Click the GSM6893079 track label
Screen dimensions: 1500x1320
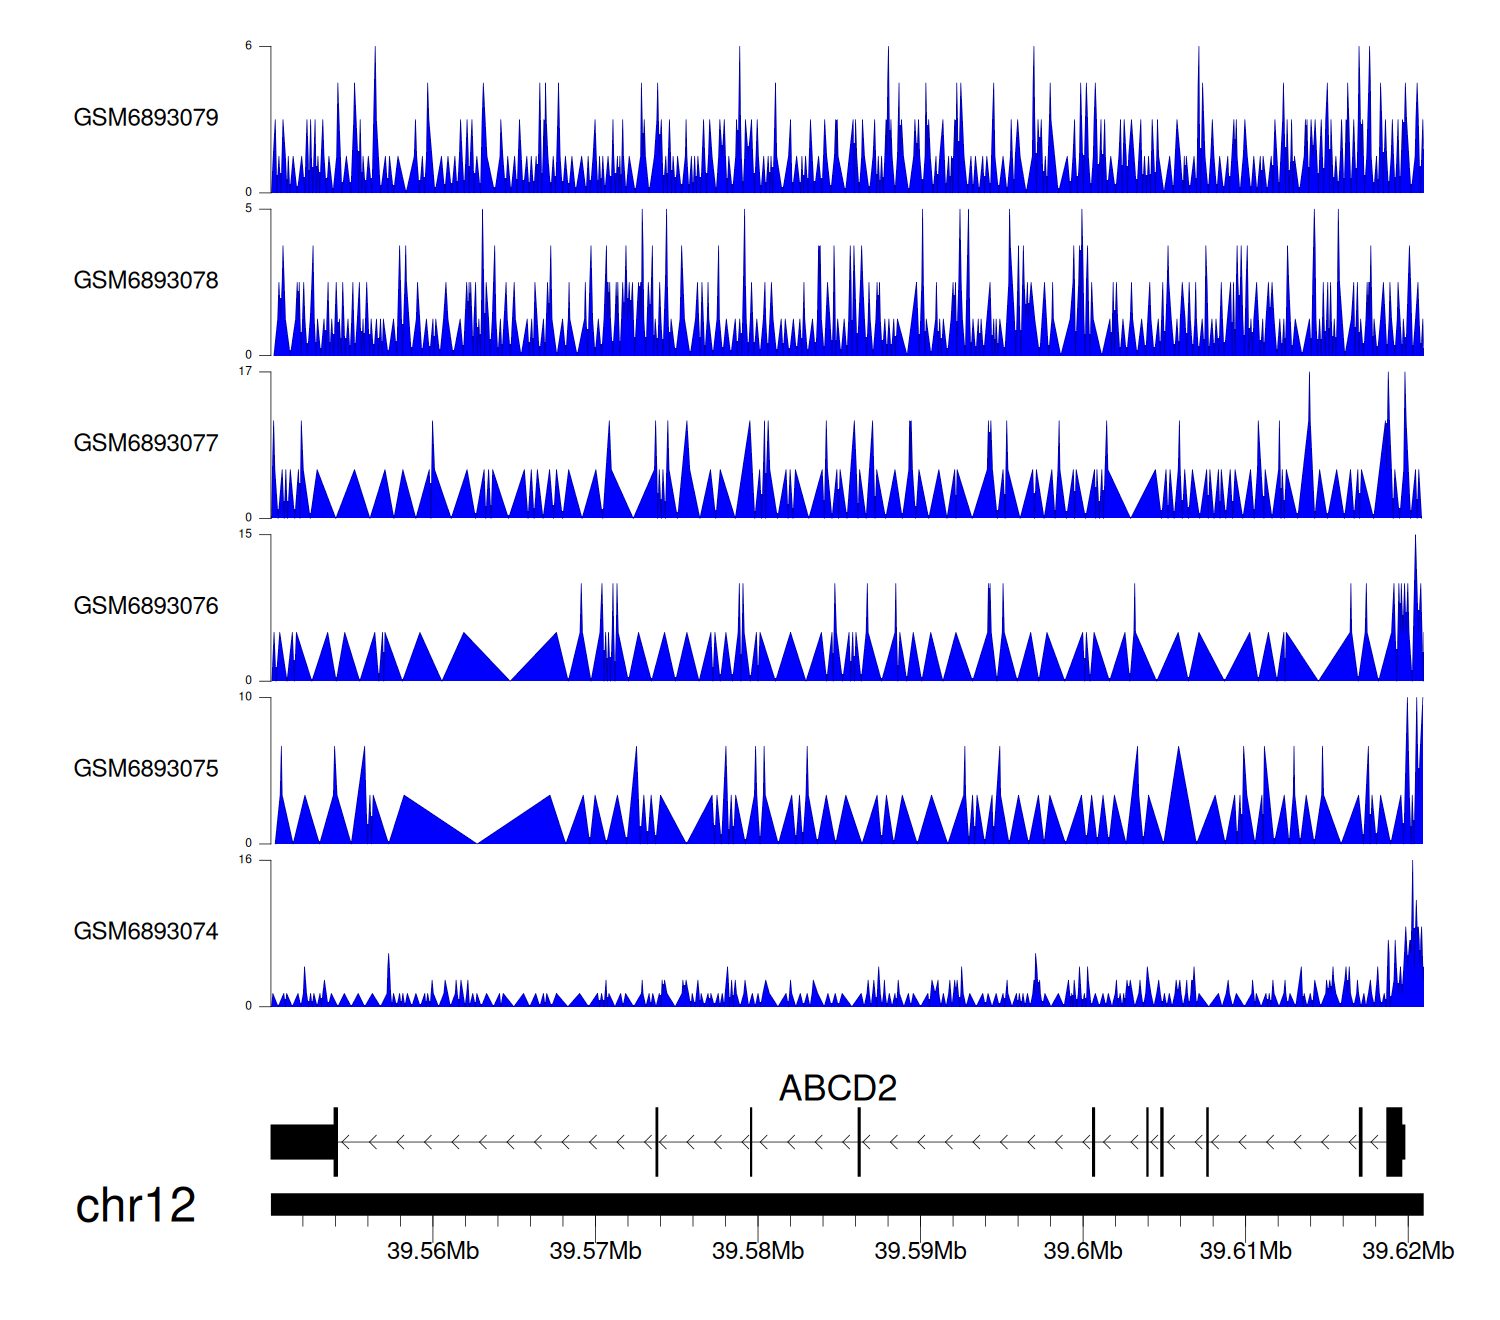(x=146, y=118)
